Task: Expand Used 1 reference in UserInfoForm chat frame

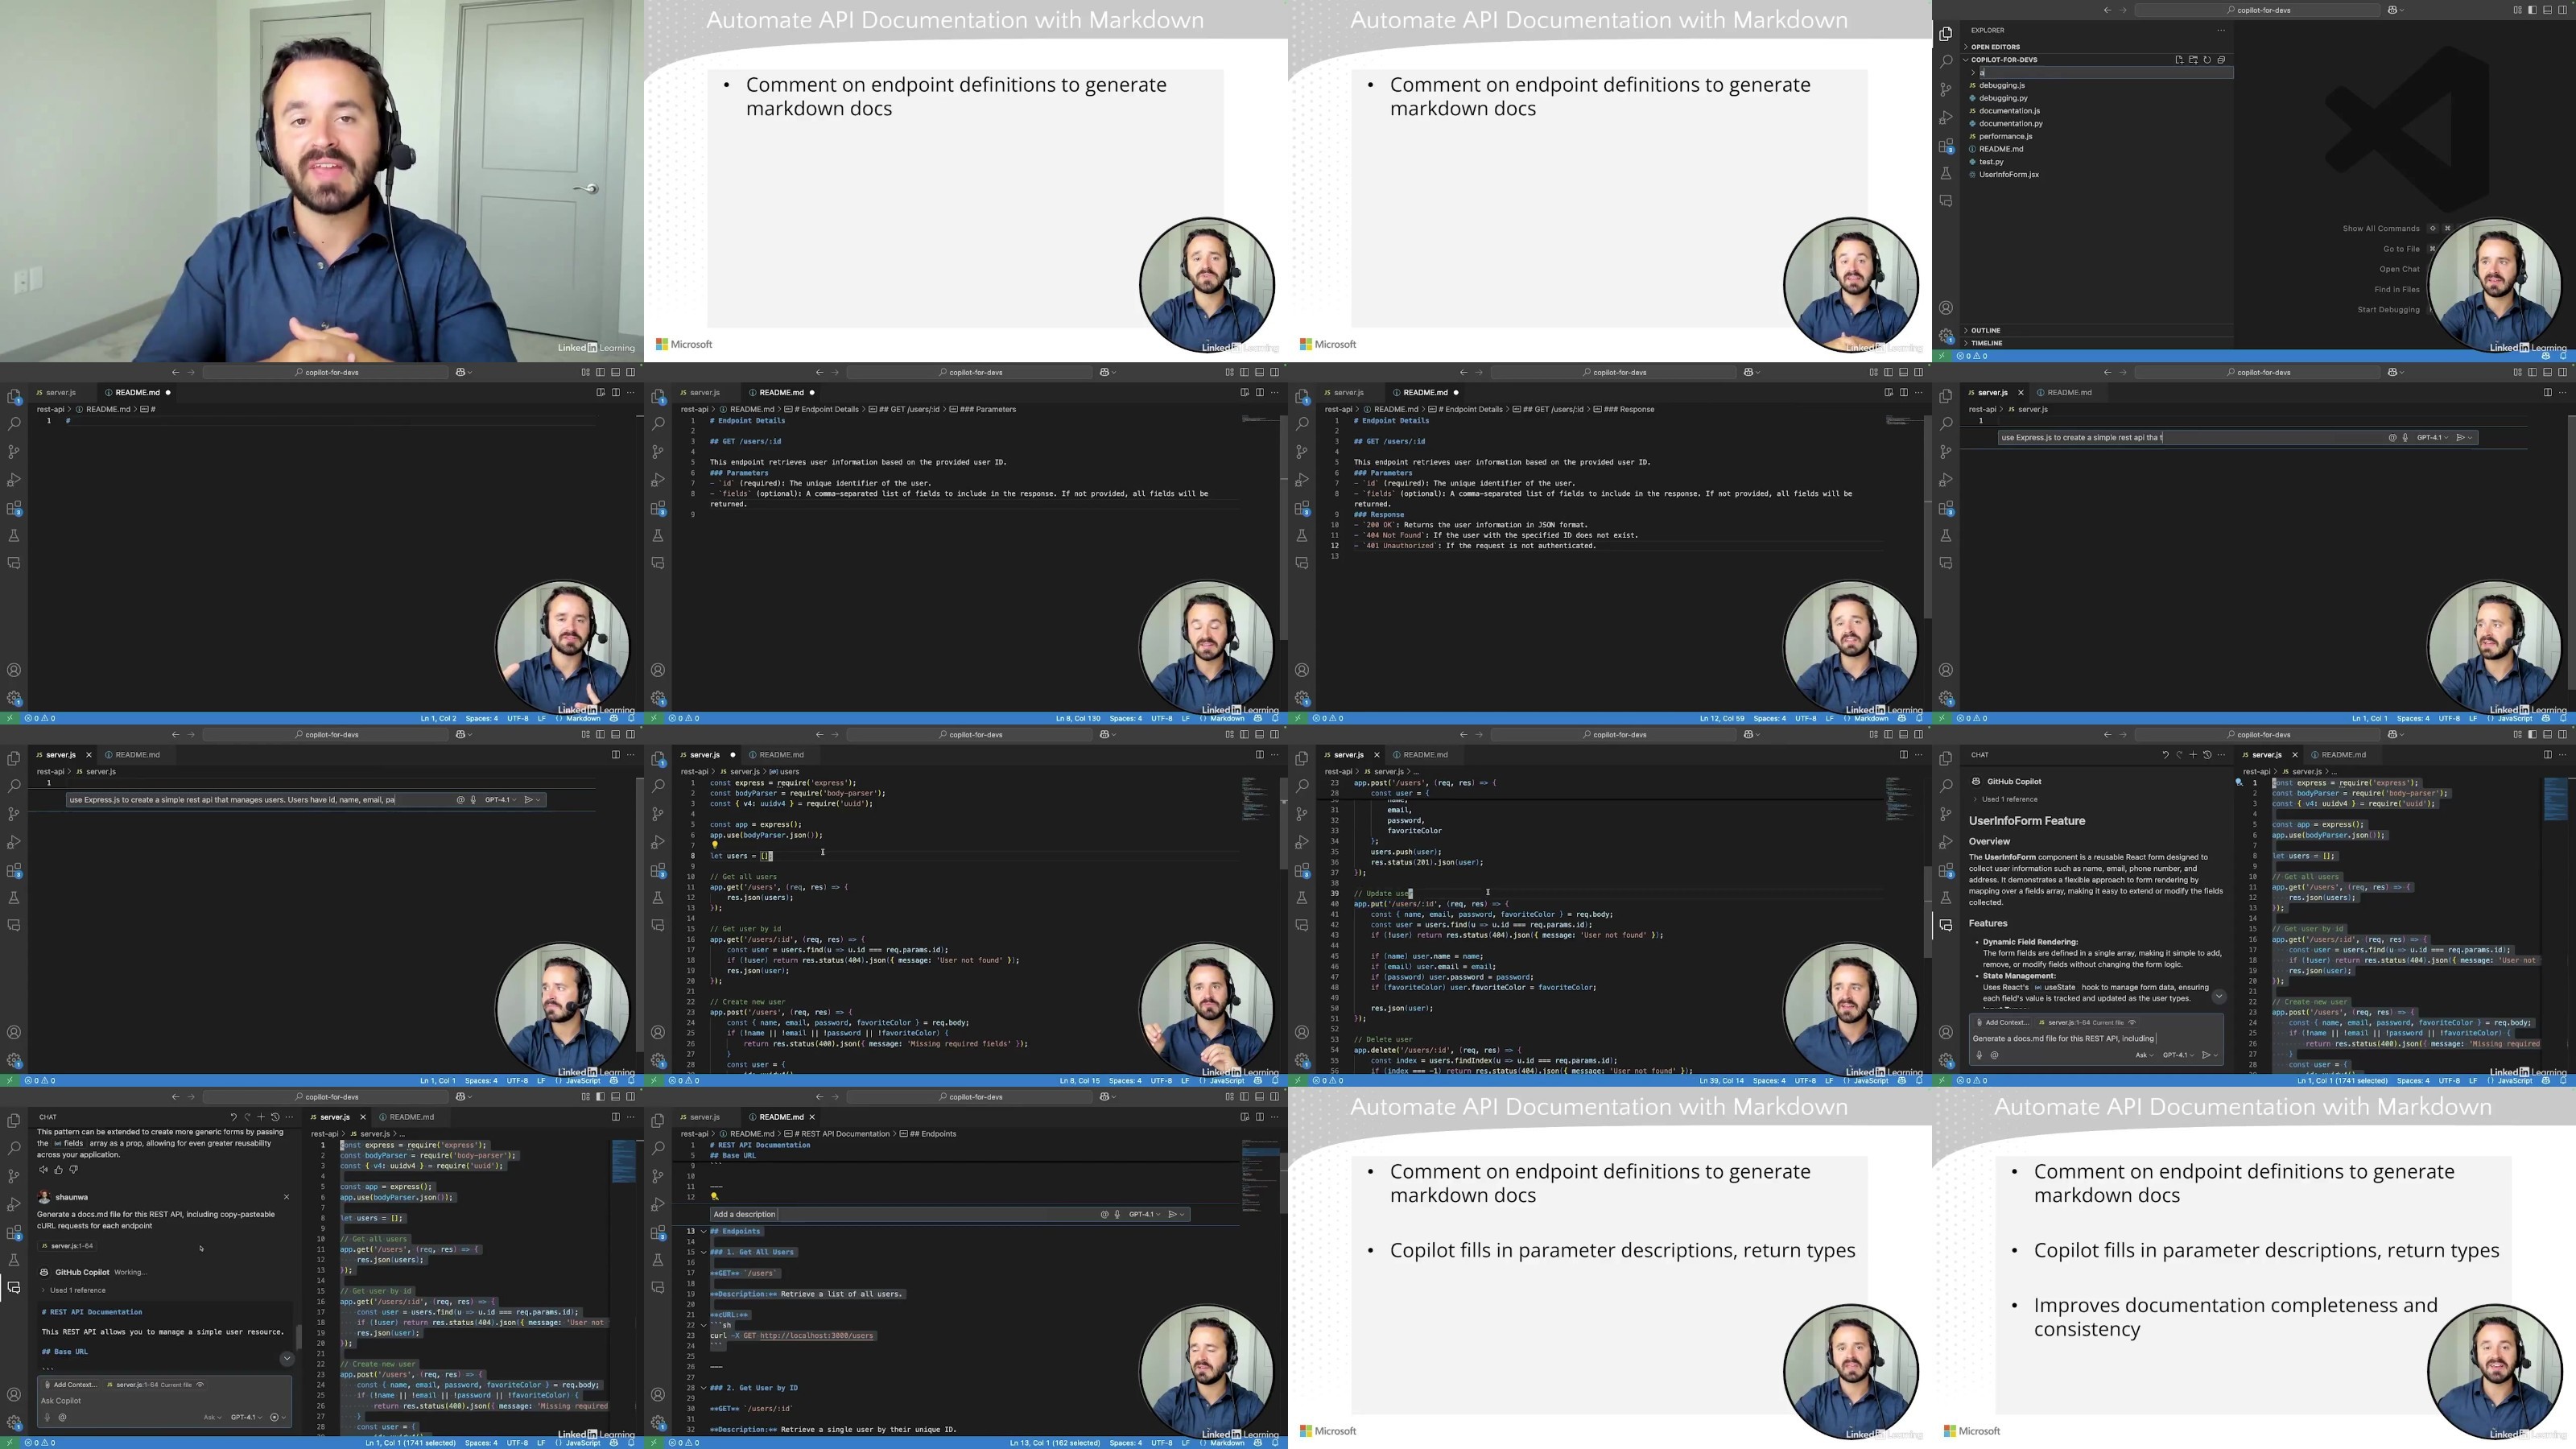Action: pos(2006,800)
